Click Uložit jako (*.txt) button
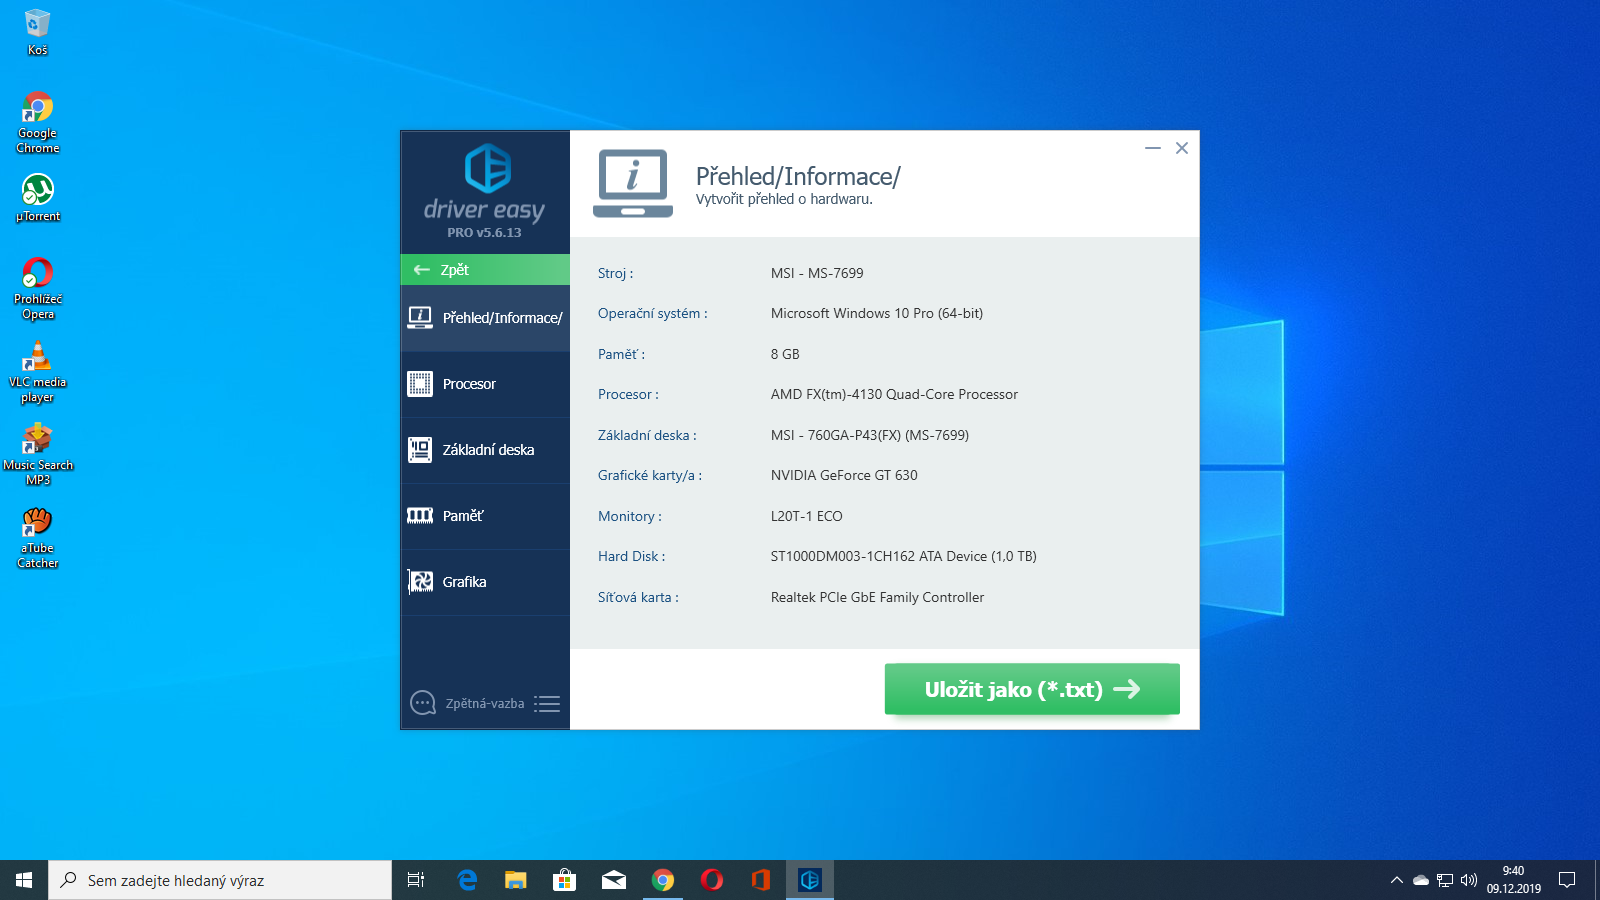This screenshot has height=900, width=1600. pos(1032,689)
